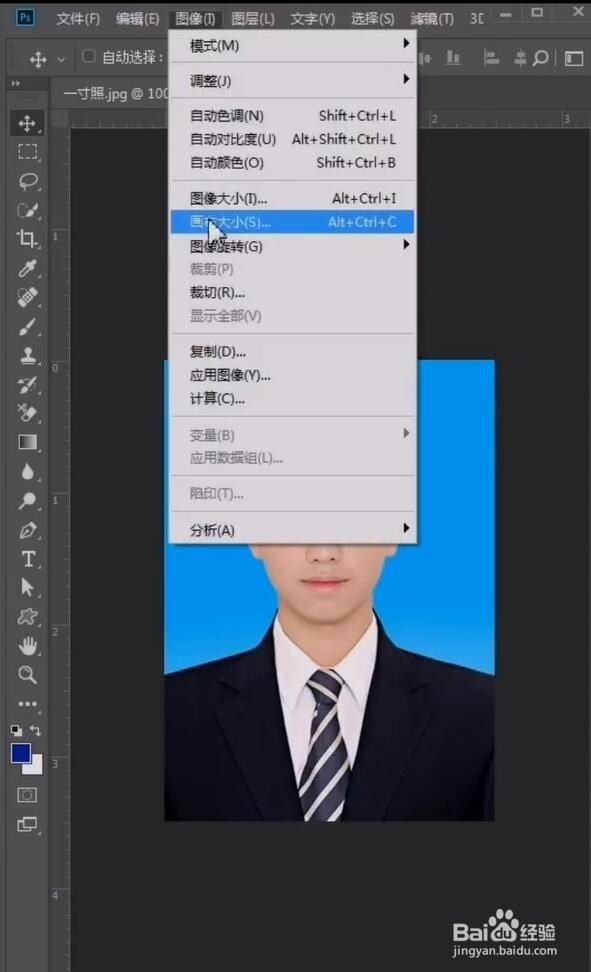
Task: Select the Gradient tool
Action: coord(27,442)
